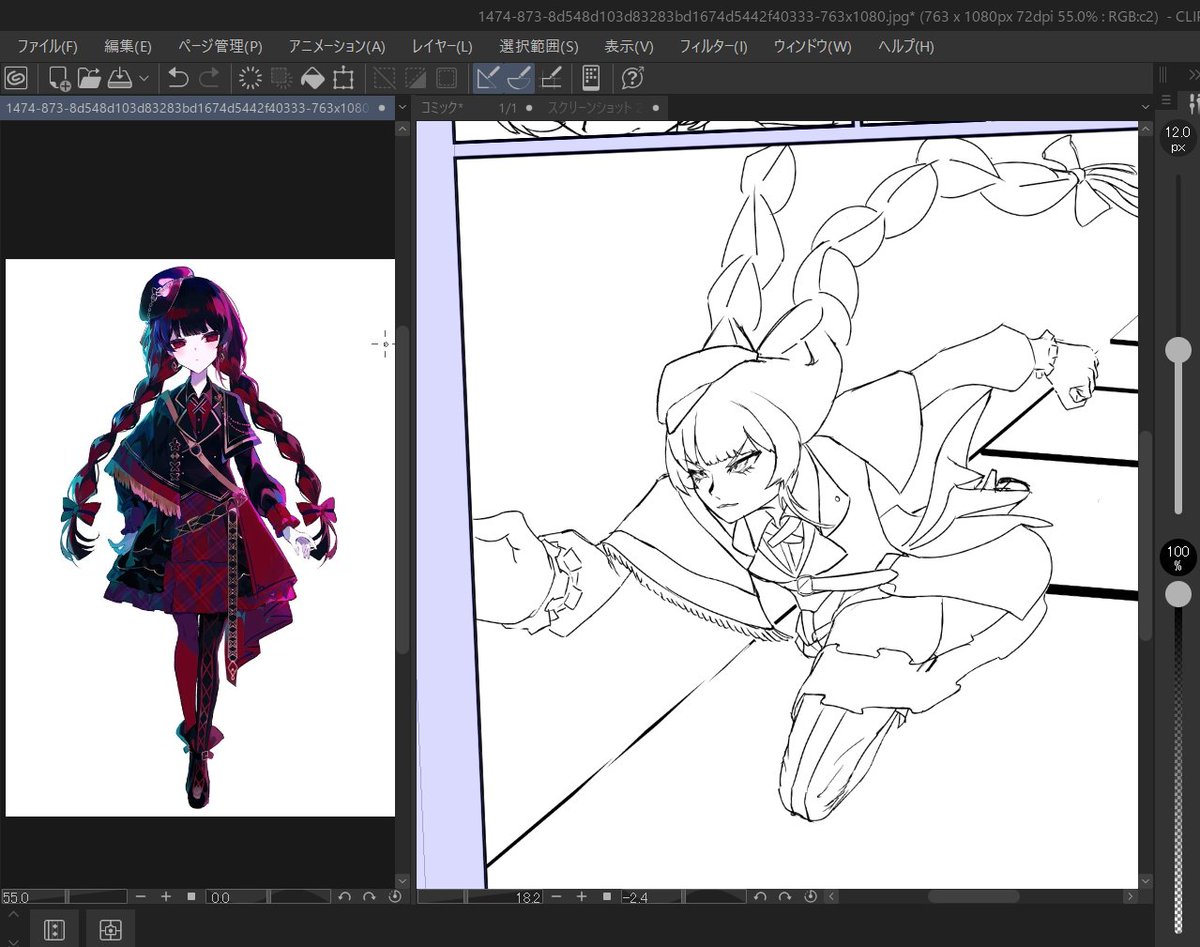Viewport: 1200px width, 947px height.
Task: Open the アニメーション(A) menu
Action: point(337,46)
